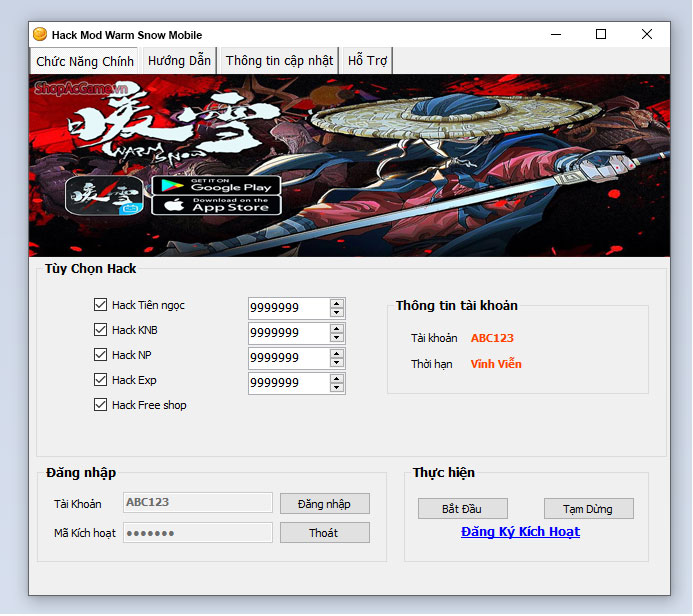Viewport: 693px width, 616px height.
Task: Maximize the Hack Mod Warm Snow window
Action: click(601, 34)
